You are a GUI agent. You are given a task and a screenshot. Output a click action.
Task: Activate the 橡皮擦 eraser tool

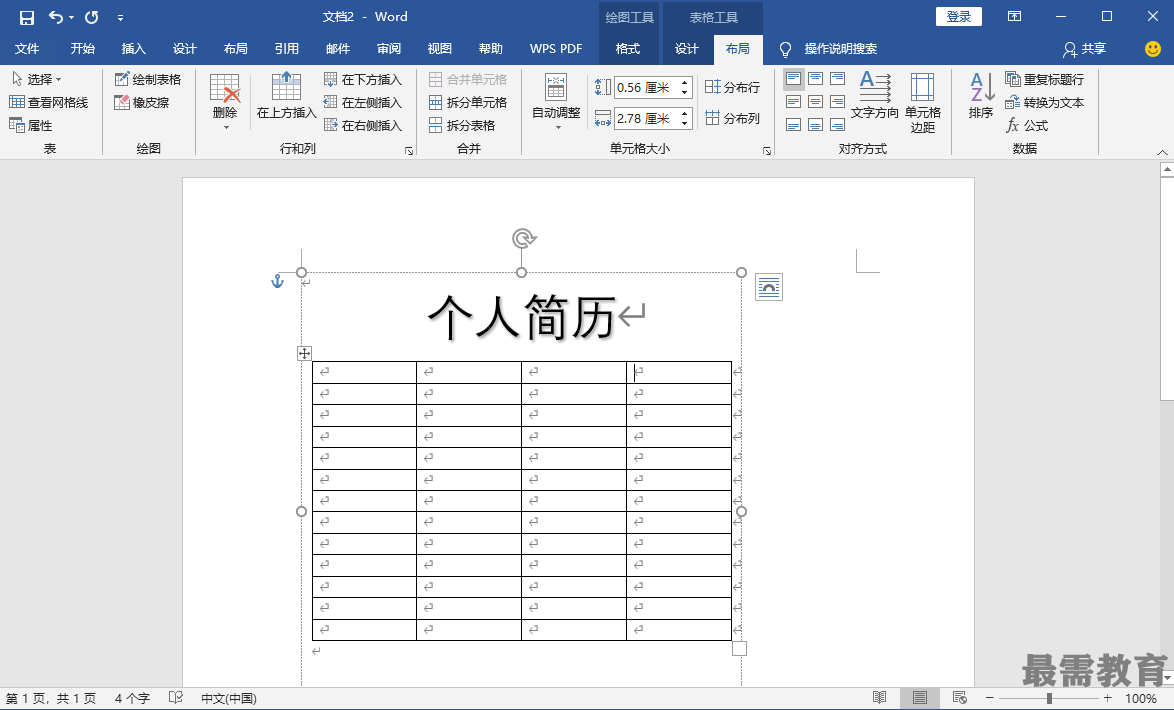pyautogui.click(x=142, y=102)
